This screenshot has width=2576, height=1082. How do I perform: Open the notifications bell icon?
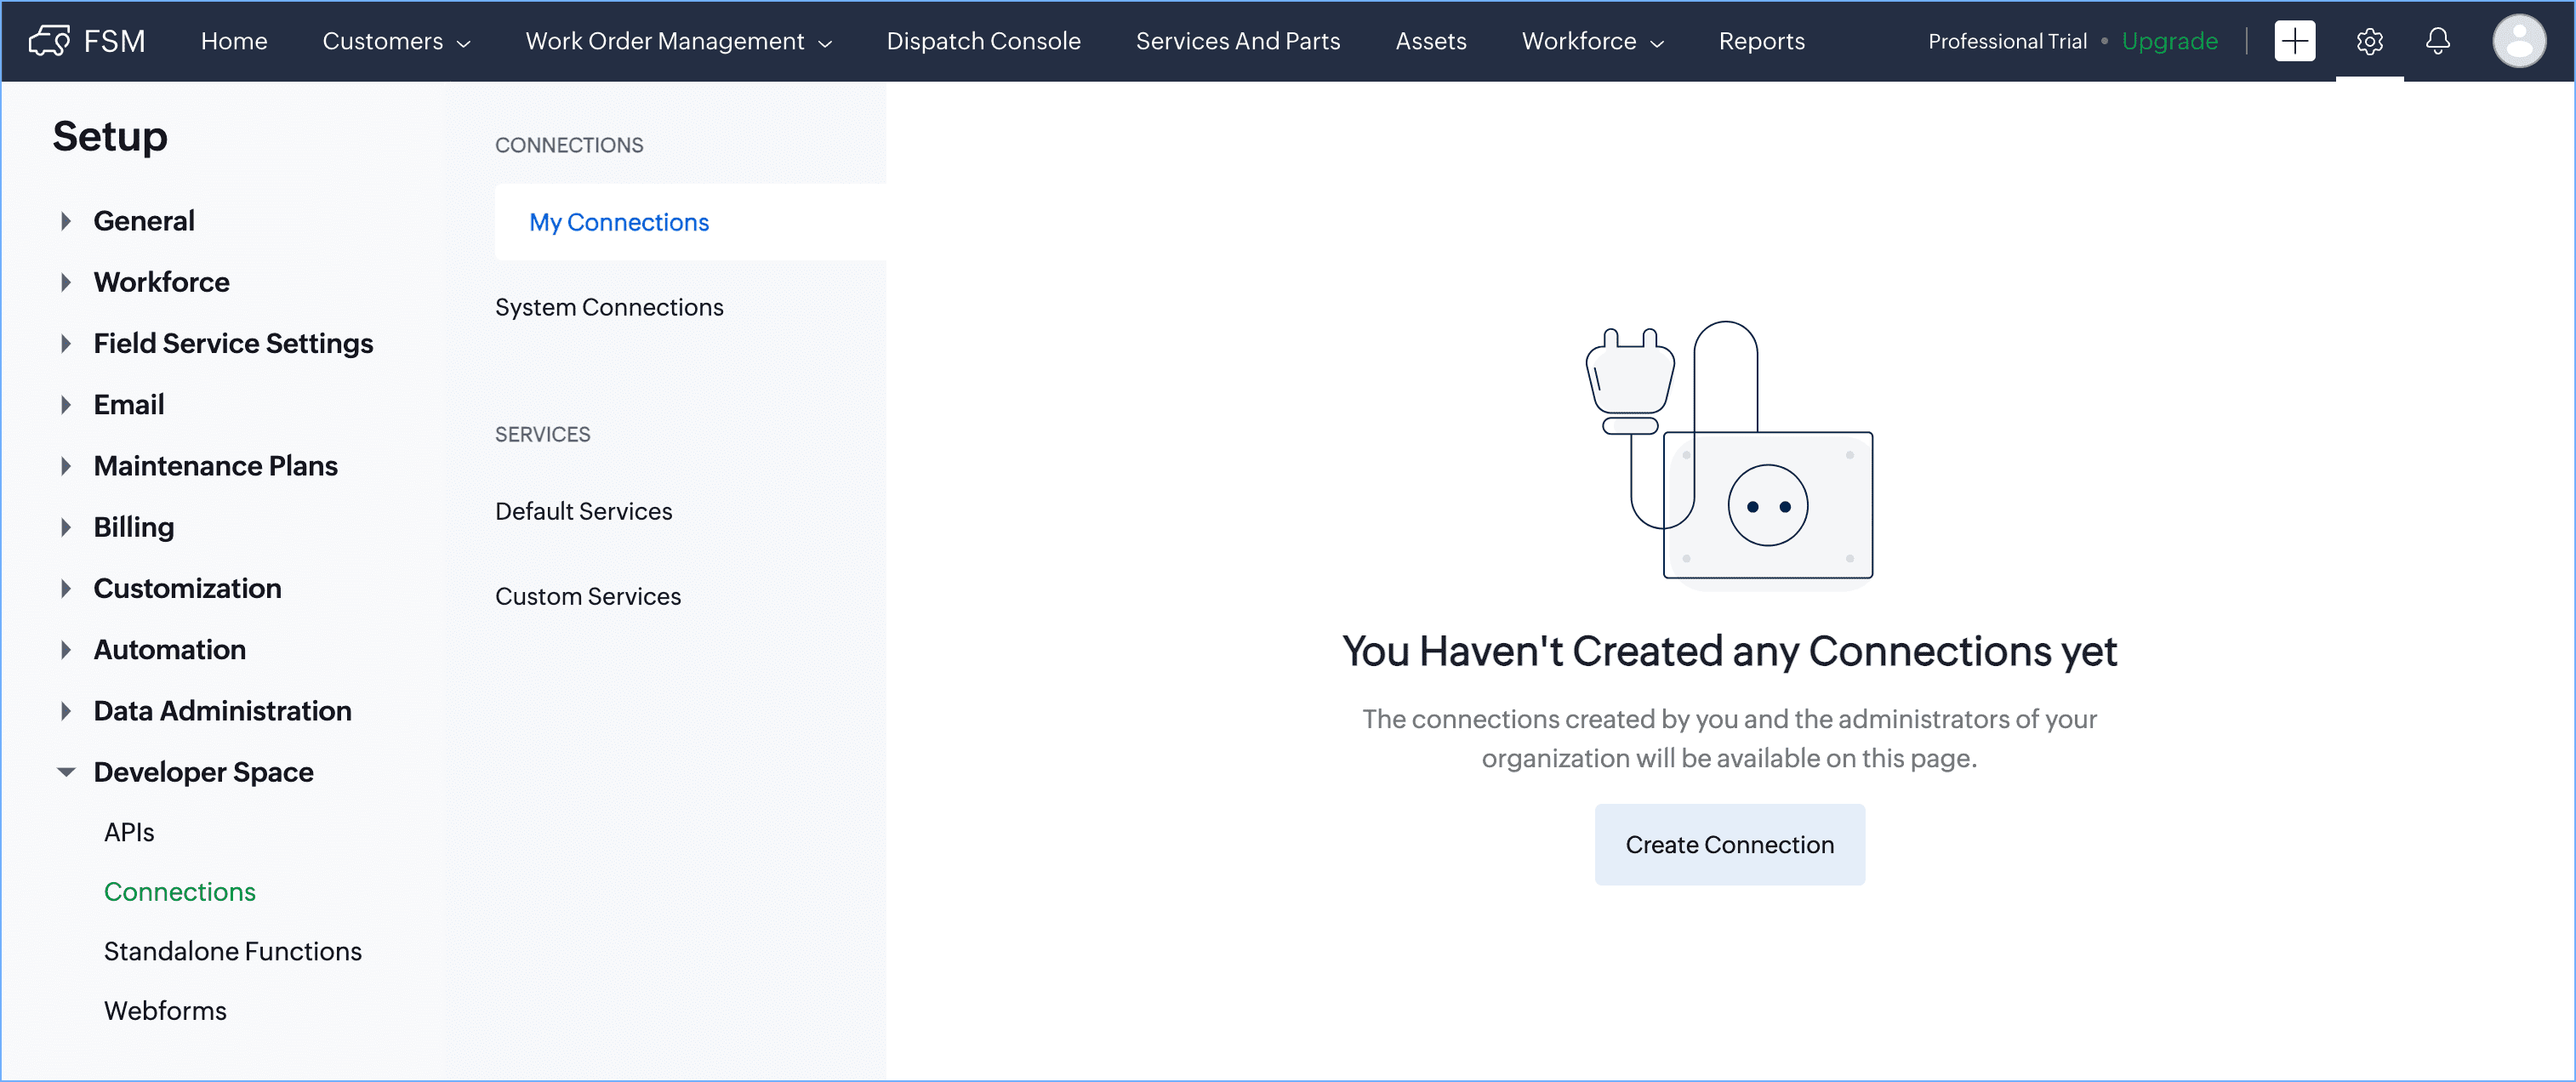(x=2437, y=41)
